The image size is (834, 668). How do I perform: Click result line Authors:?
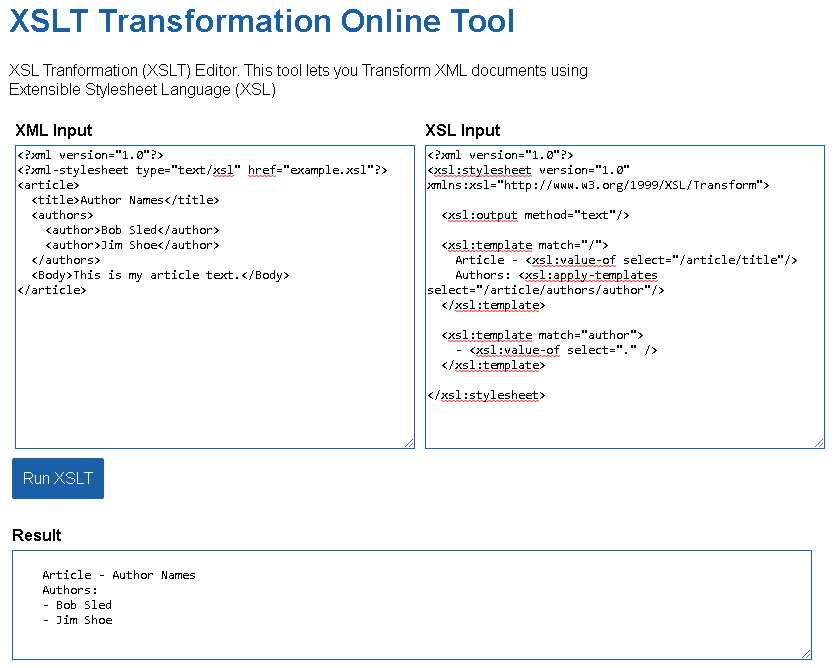[x=70, y=590]
